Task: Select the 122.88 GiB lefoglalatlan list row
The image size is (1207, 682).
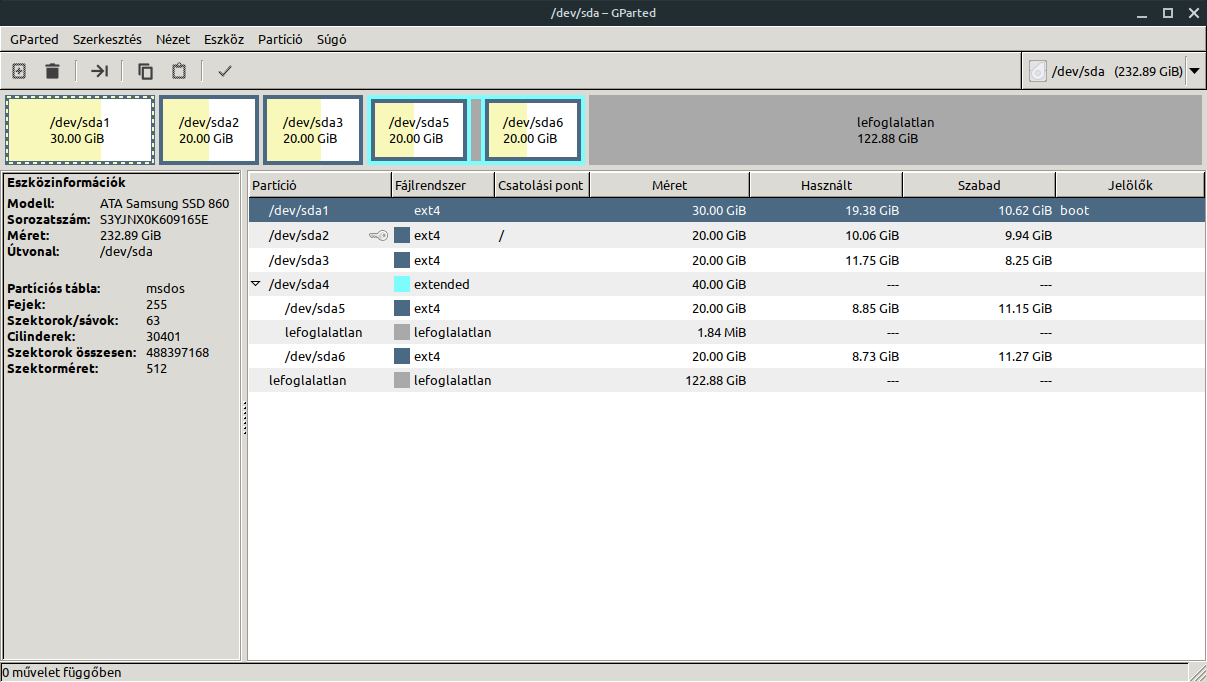Action: [726, 380]
